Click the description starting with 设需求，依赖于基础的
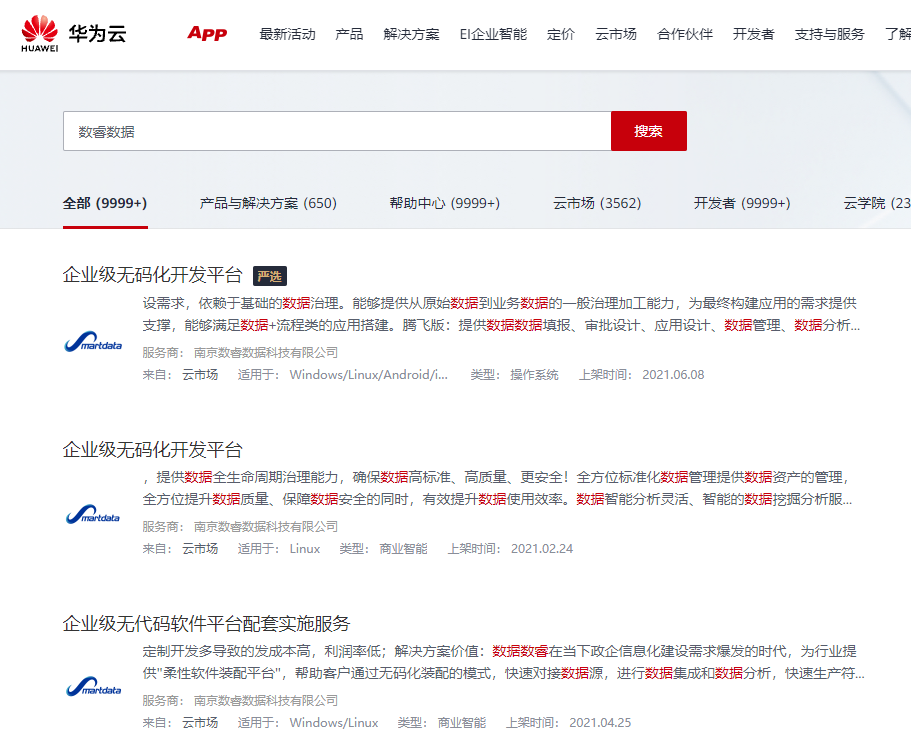 (501, 314)
